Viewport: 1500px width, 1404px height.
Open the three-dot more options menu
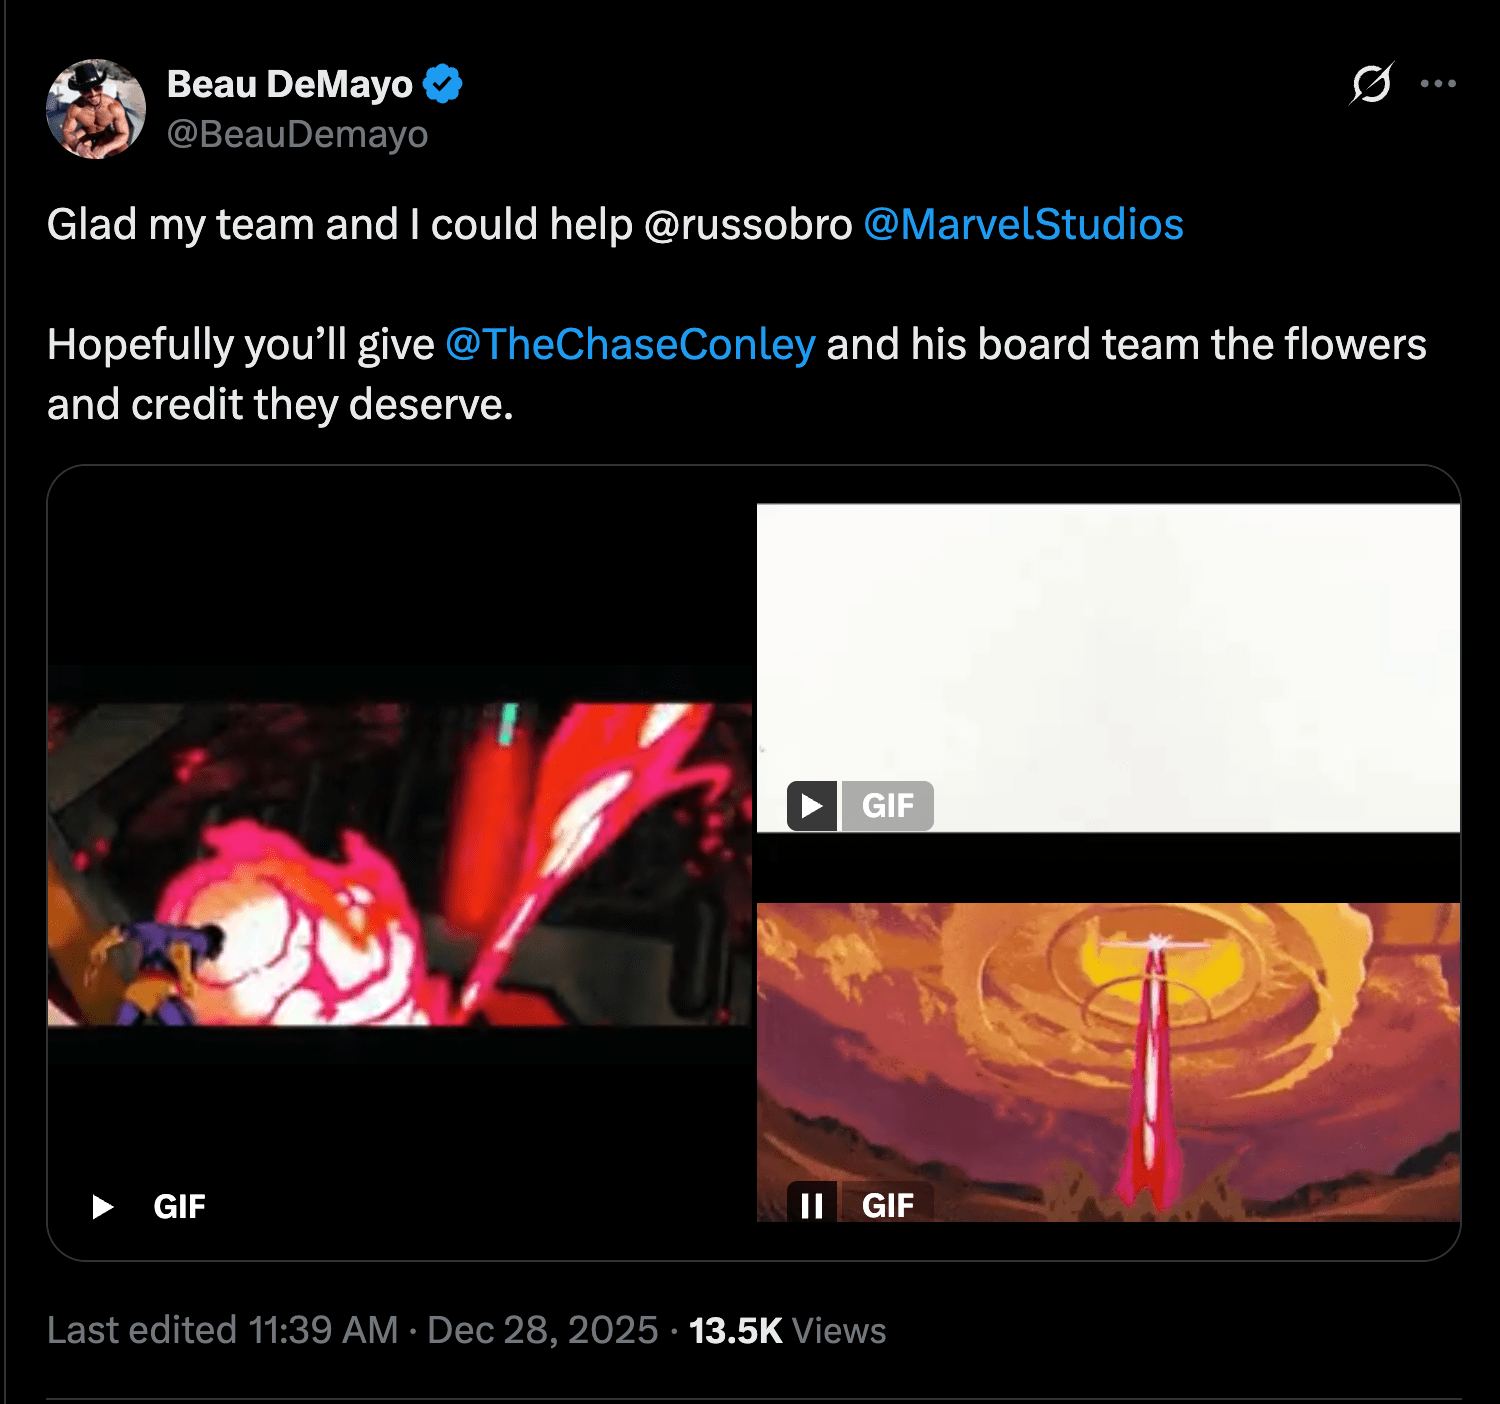(x=1438, y=84)
